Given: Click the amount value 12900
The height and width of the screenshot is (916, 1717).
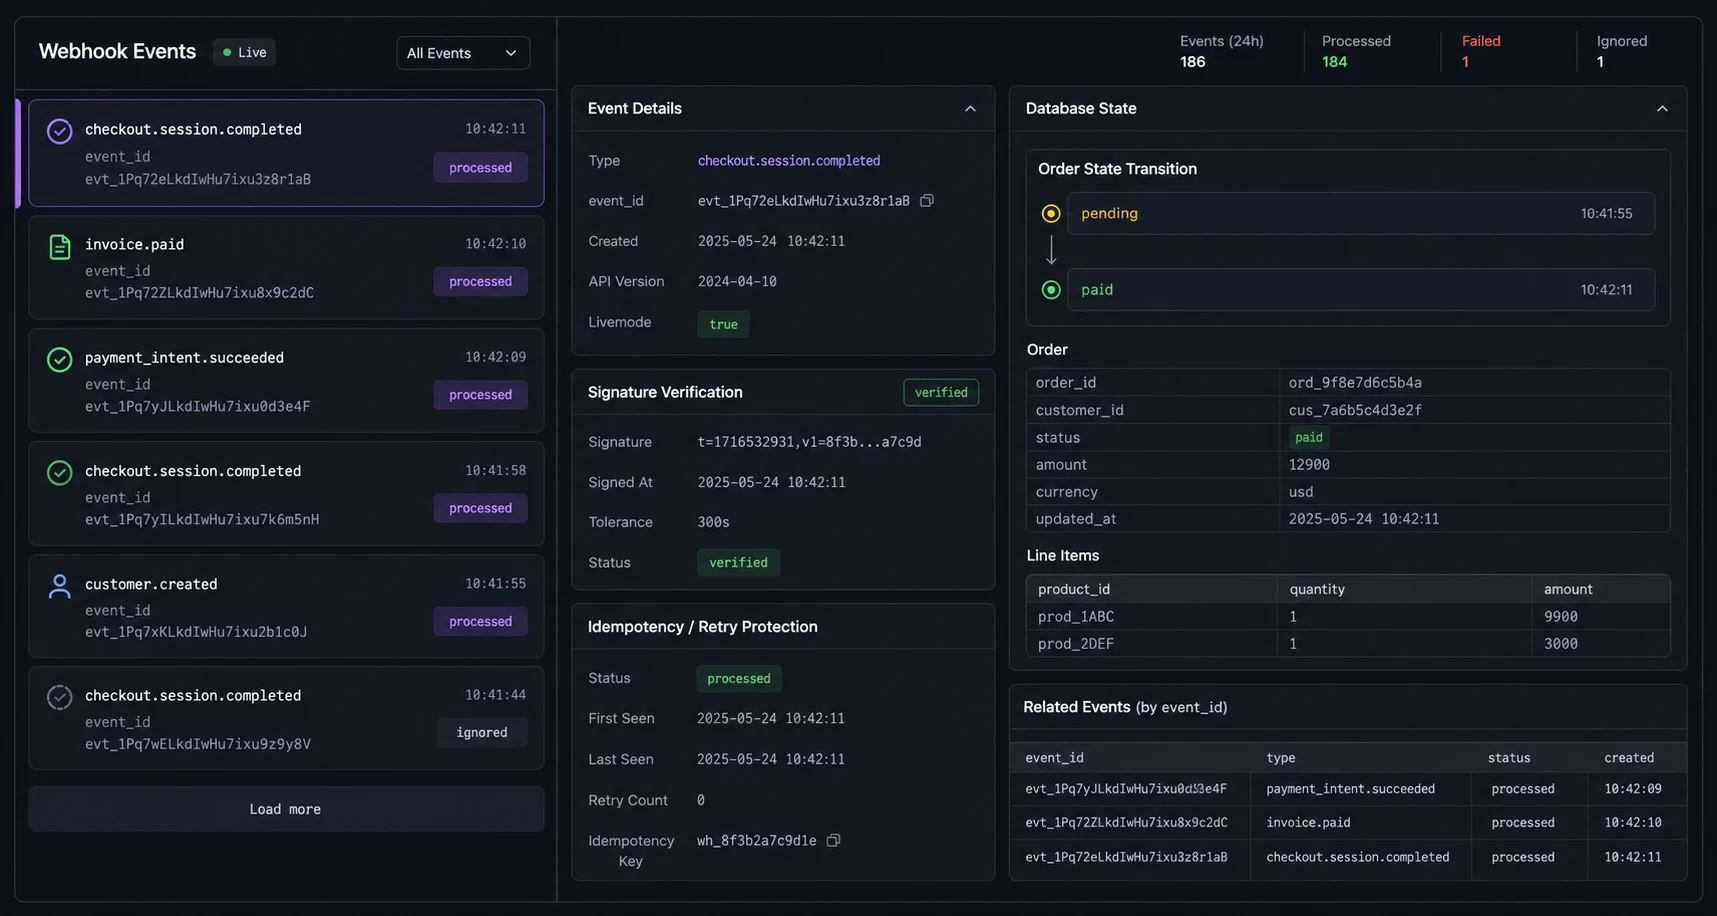Looking at the screenshot, I should (x=1309, y=465).
